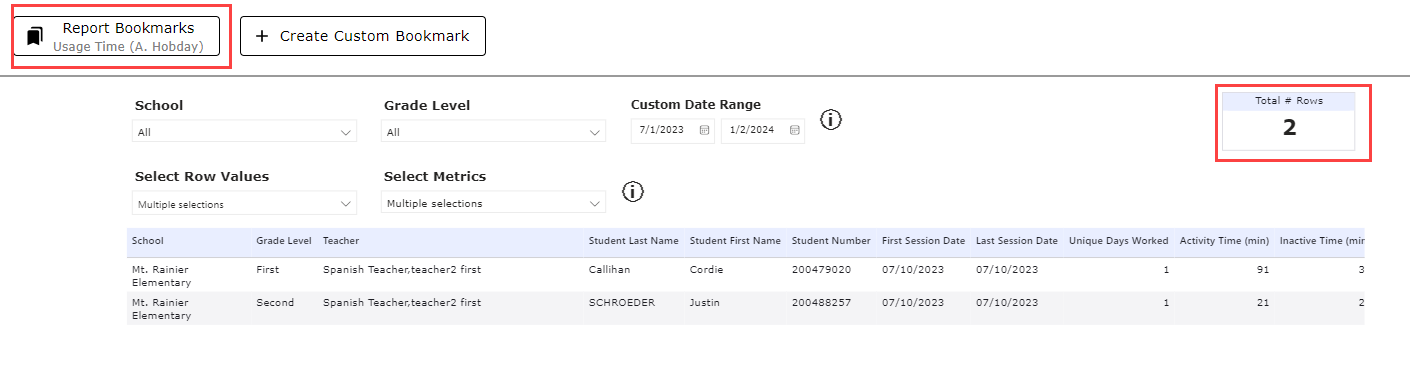Click the start date field 7/1/2023
The image size is (1410, 365).
[672, 130]
